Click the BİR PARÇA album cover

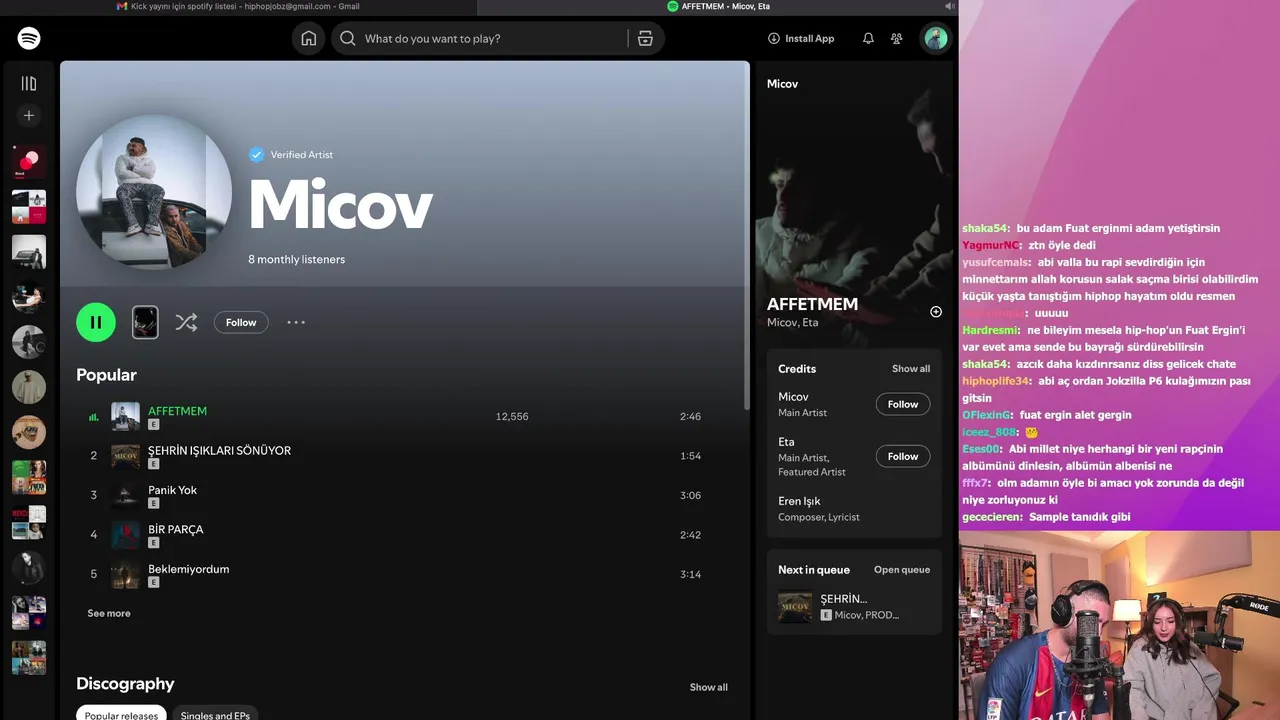125,535
